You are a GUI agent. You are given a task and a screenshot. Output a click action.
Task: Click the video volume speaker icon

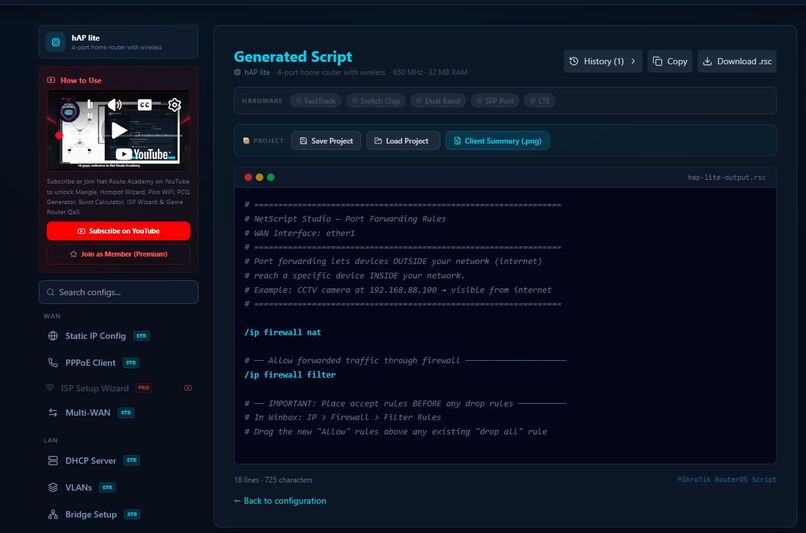115,105
